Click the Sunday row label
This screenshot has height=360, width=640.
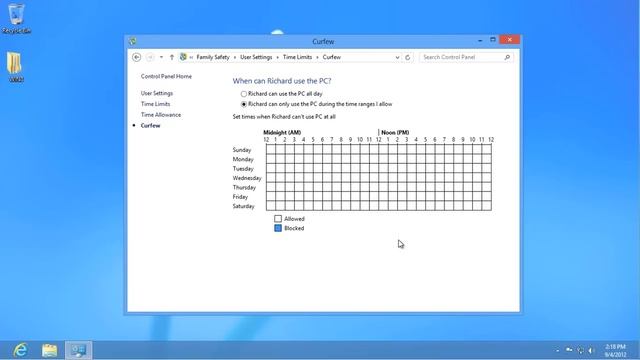242,150
